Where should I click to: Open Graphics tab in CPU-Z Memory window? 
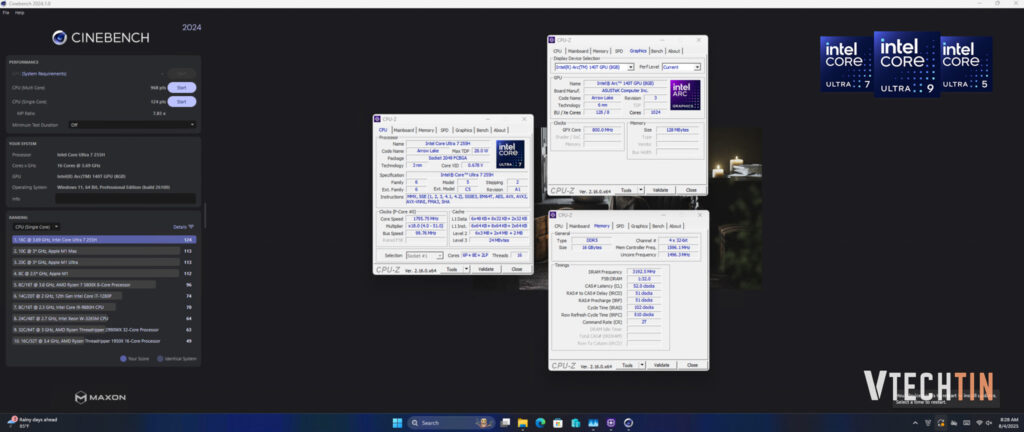639,226
